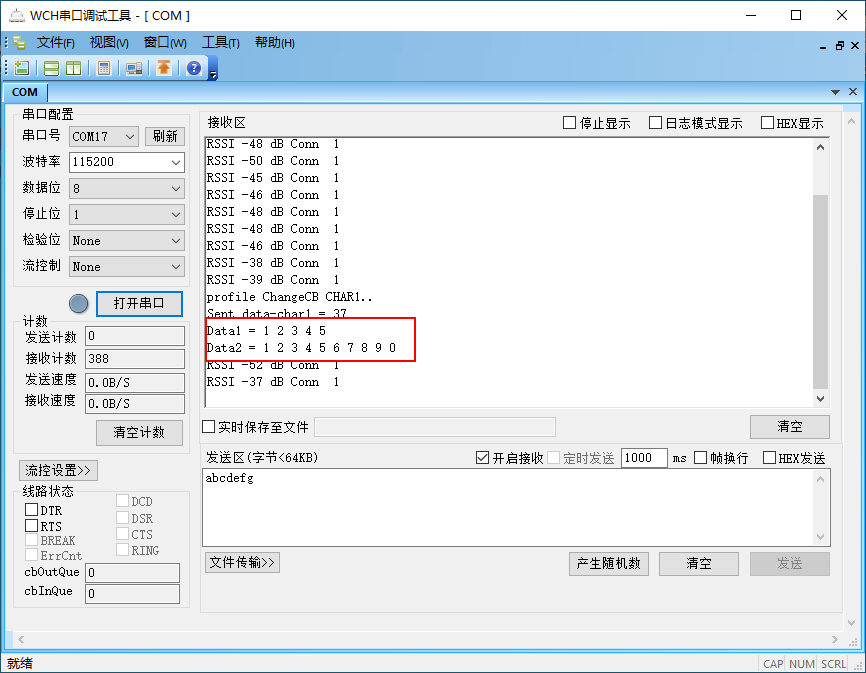Click the cbOutQue value field
The height and width of the screenshot is (673, 866).
133,573
